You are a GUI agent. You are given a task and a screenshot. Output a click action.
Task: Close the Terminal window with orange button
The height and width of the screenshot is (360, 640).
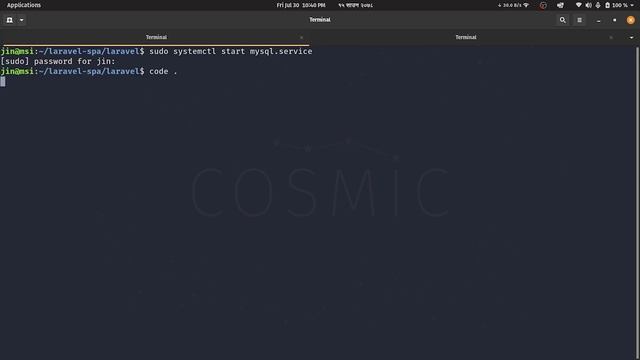pos(631,20)
